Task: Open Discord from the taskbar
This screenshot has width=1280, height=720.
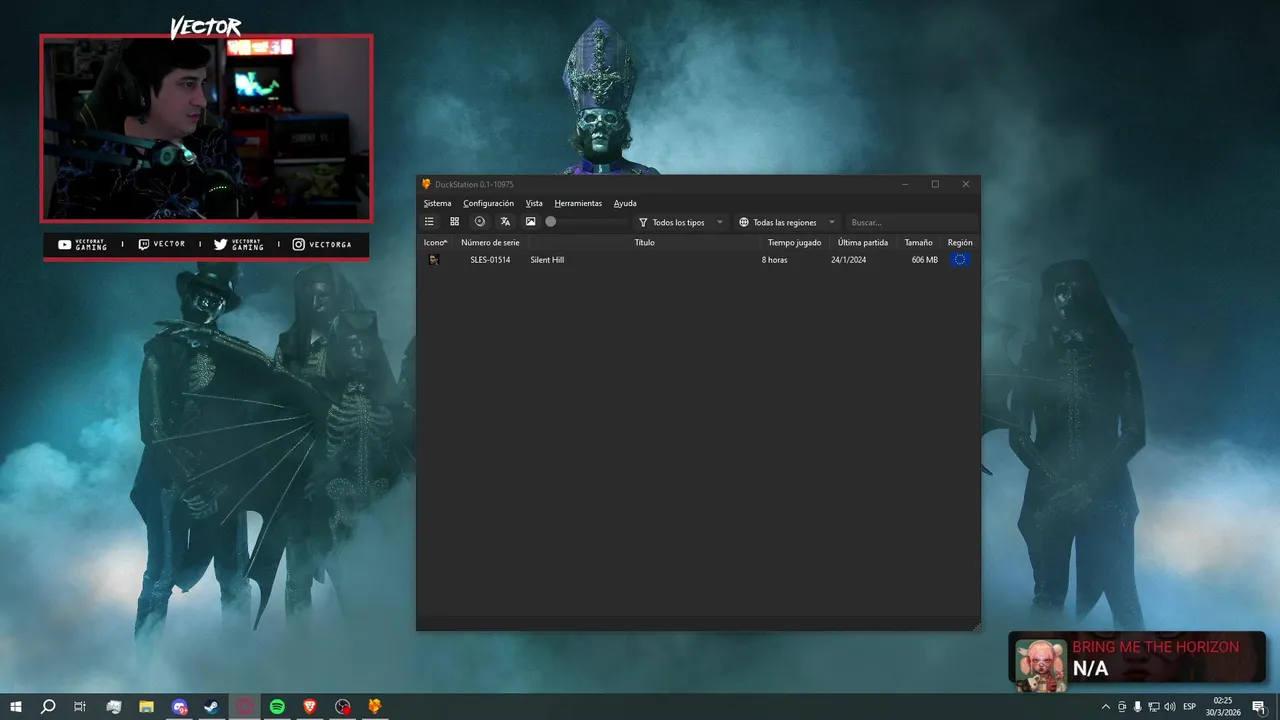Action: click(179, 706)
